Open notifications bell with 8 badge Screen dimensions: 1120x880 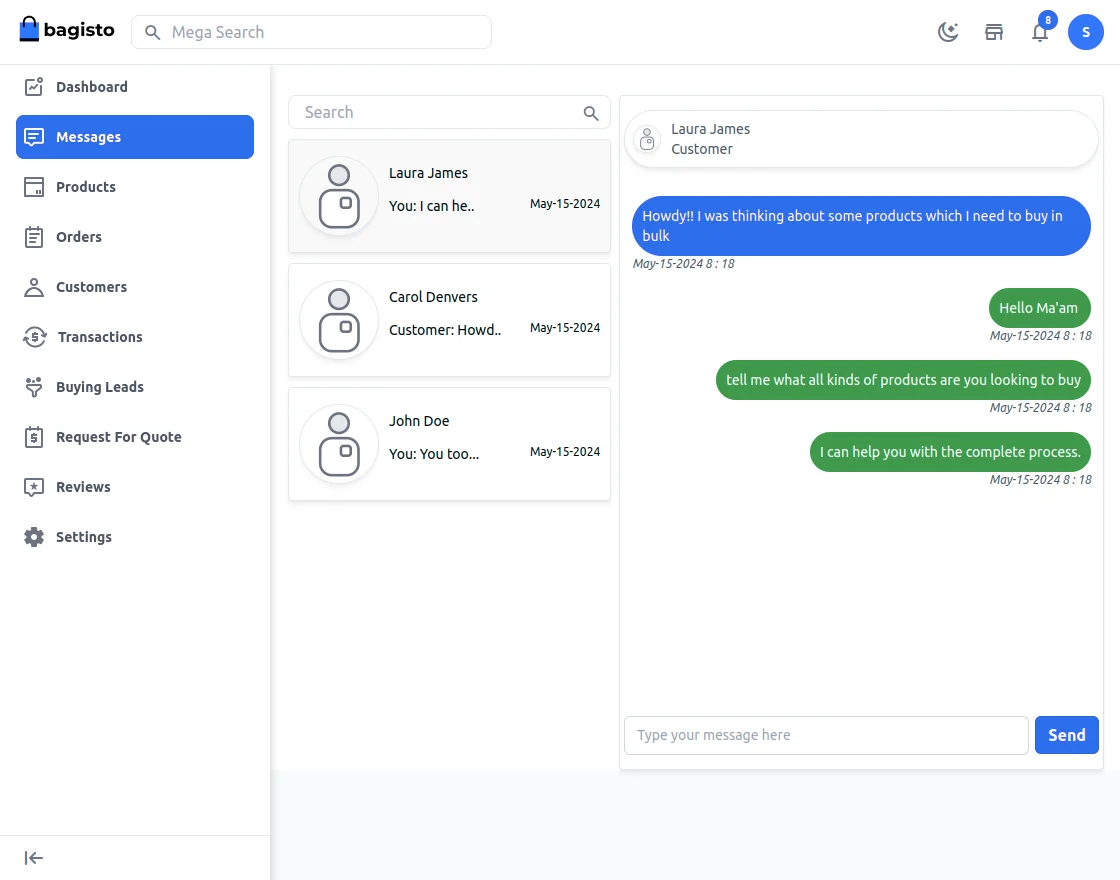(x=1040, y=32)
